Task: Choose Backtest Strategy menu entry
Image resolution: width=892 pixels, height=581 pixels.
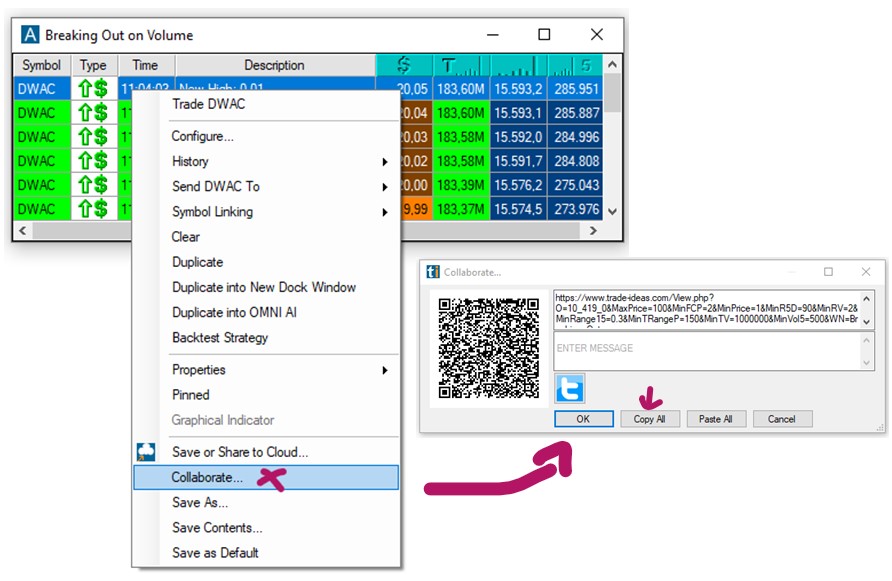Action: click(x=220, y=338)
